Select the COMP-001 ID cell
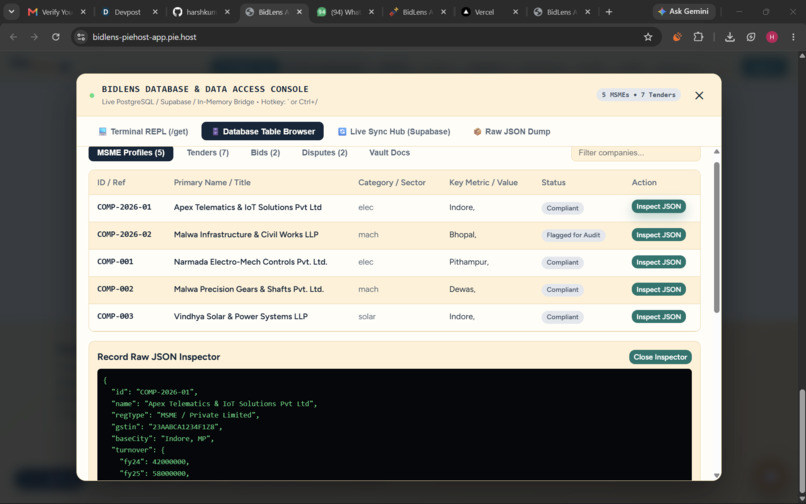 coord(115,262)
